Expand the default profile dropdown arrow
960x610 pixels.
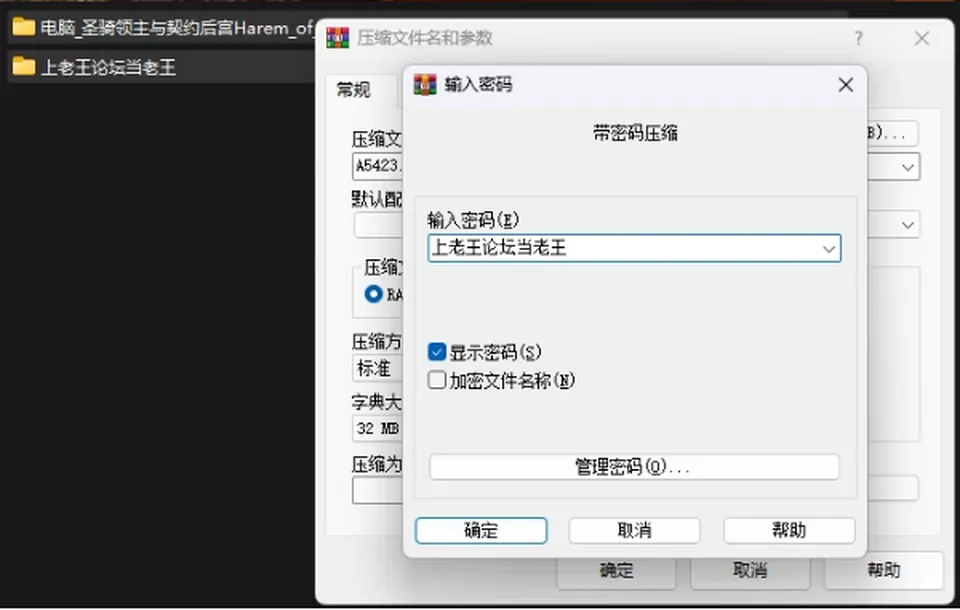click(907, 225)
